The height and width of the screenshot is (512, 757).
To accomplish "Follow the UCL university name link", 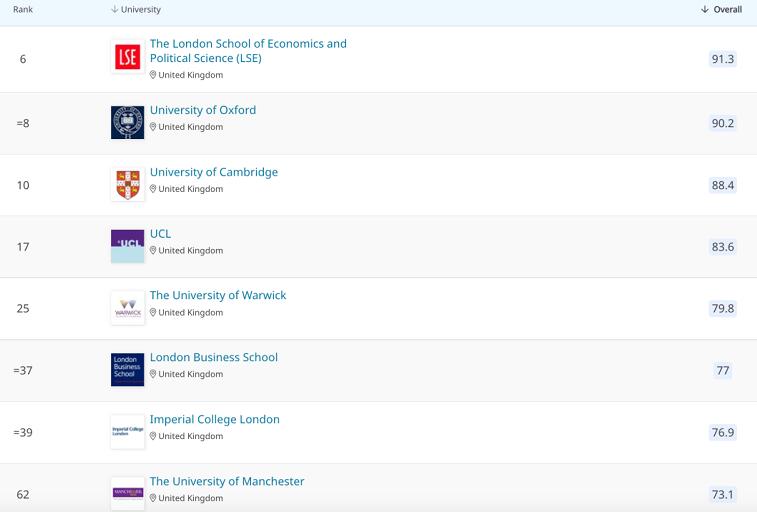I will 160,234.
